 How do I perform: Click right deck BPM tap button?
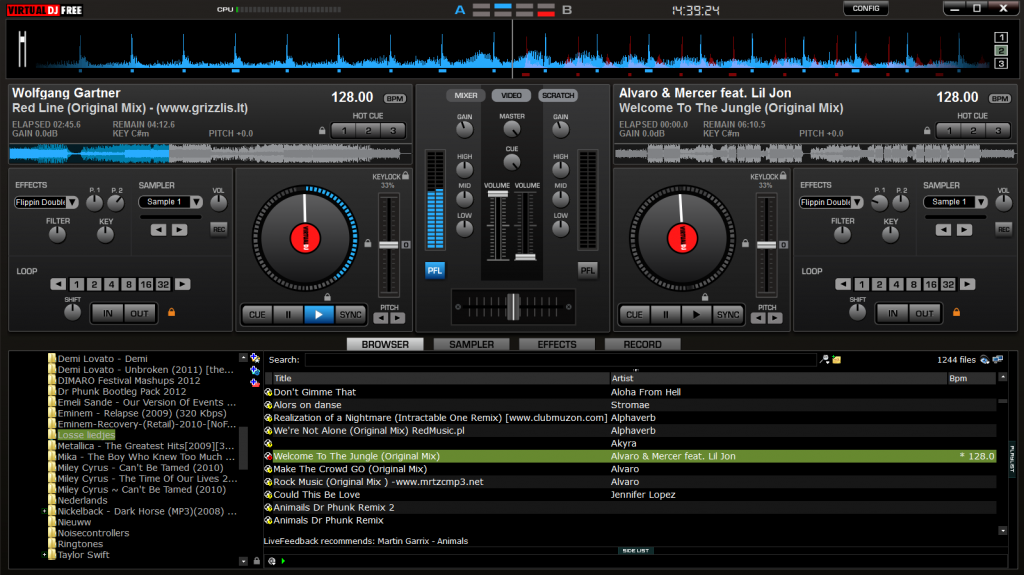pos(1000,99)
